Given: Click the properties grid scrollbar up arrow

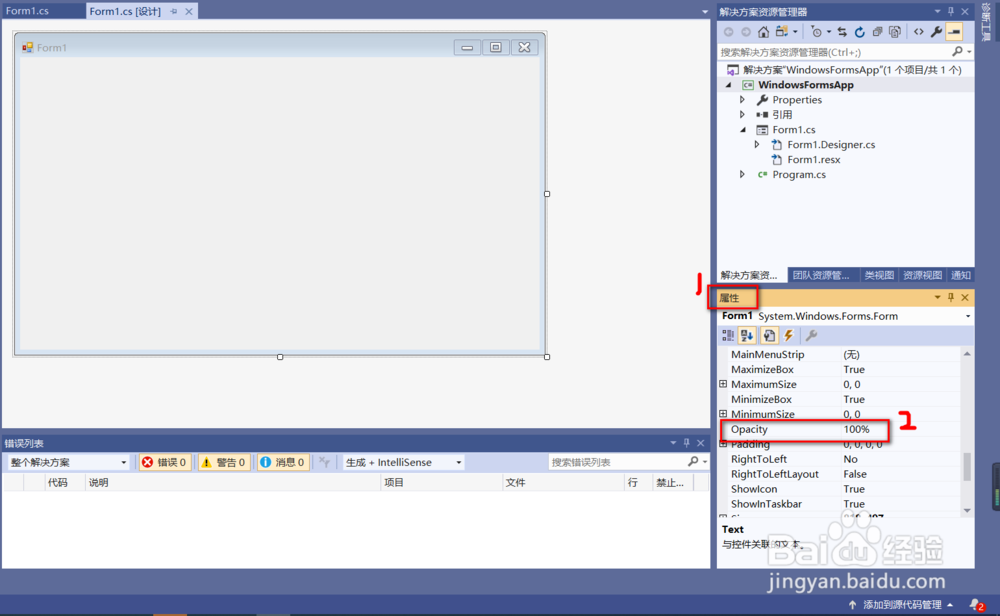Looking at the screenshot, I should 967,354.
